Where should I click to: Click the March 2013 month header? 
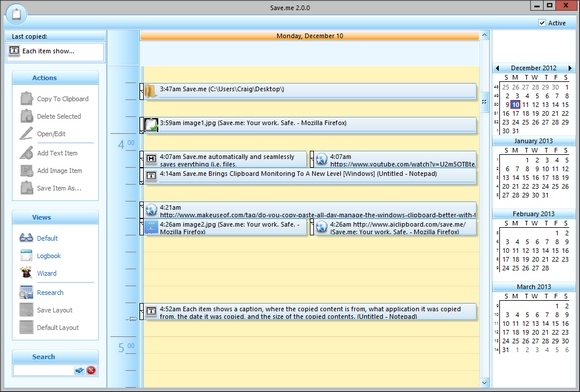(533, 287)
